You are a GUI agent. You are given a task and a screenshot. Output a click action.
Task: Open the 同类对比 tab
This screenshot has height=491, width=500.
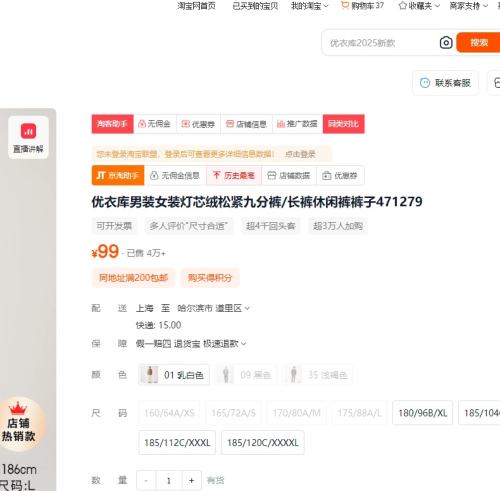point(343,124)
